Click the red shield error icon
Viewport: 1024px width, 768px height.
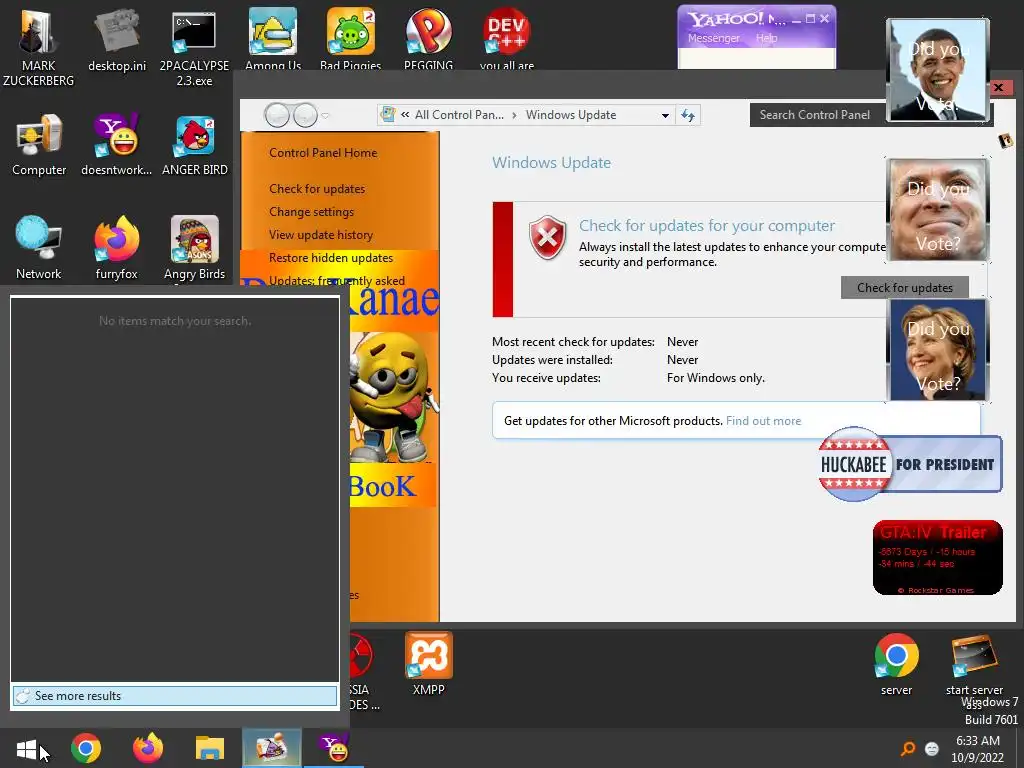(x=547, y=237)
